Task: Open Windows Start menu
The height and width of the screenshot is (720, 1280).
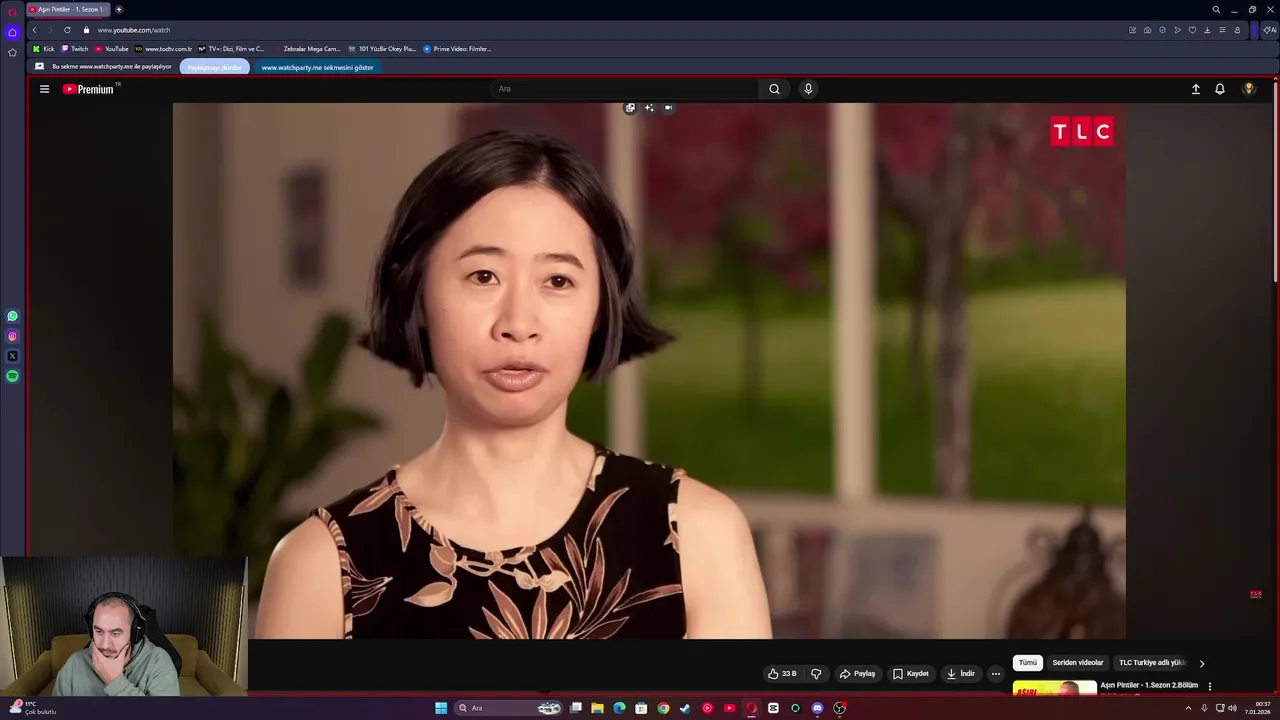Action: pyautogui.click(x=441, y=708)
